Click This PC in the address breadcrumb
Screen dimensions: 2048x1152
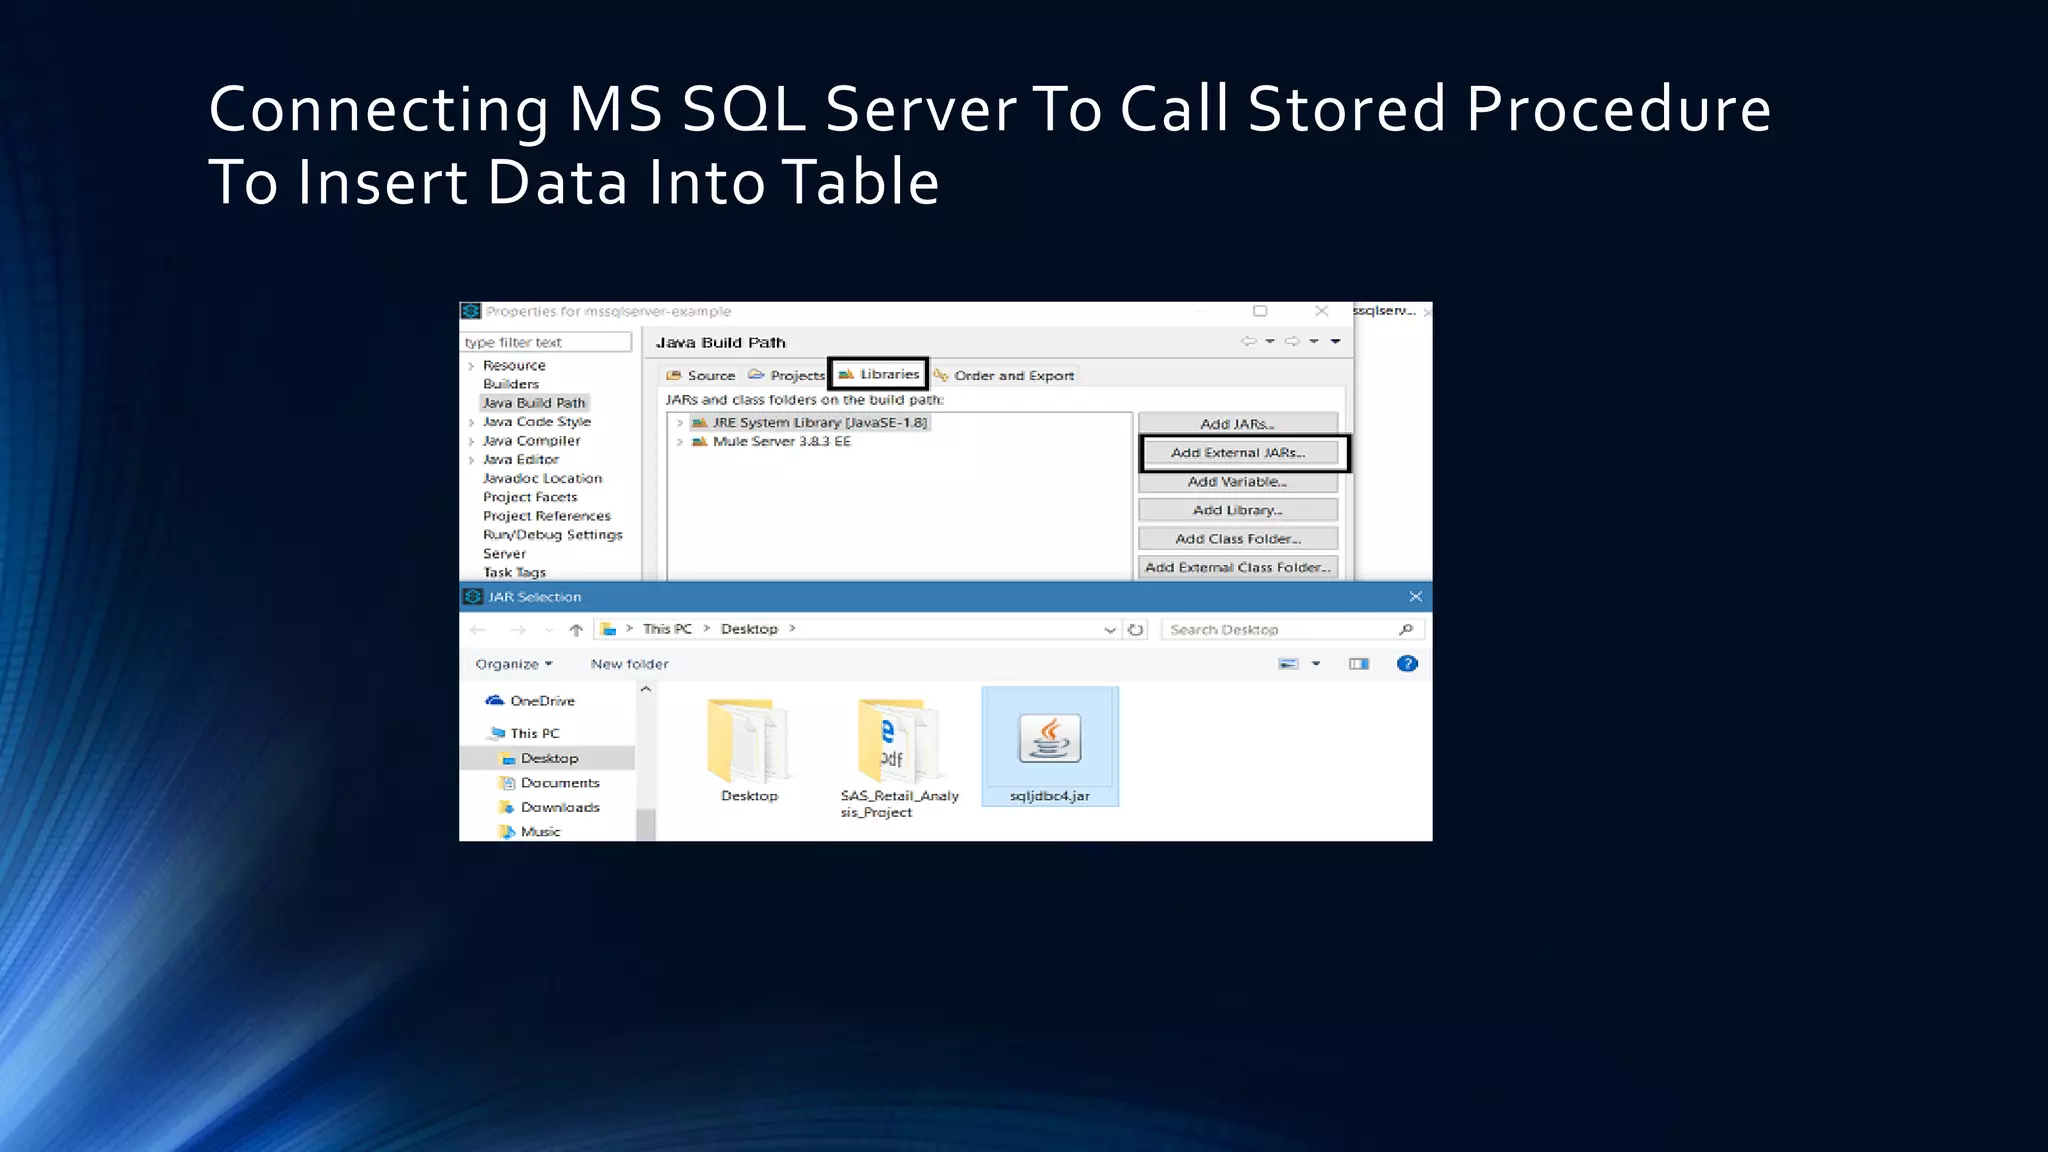(x=667, y=629)
